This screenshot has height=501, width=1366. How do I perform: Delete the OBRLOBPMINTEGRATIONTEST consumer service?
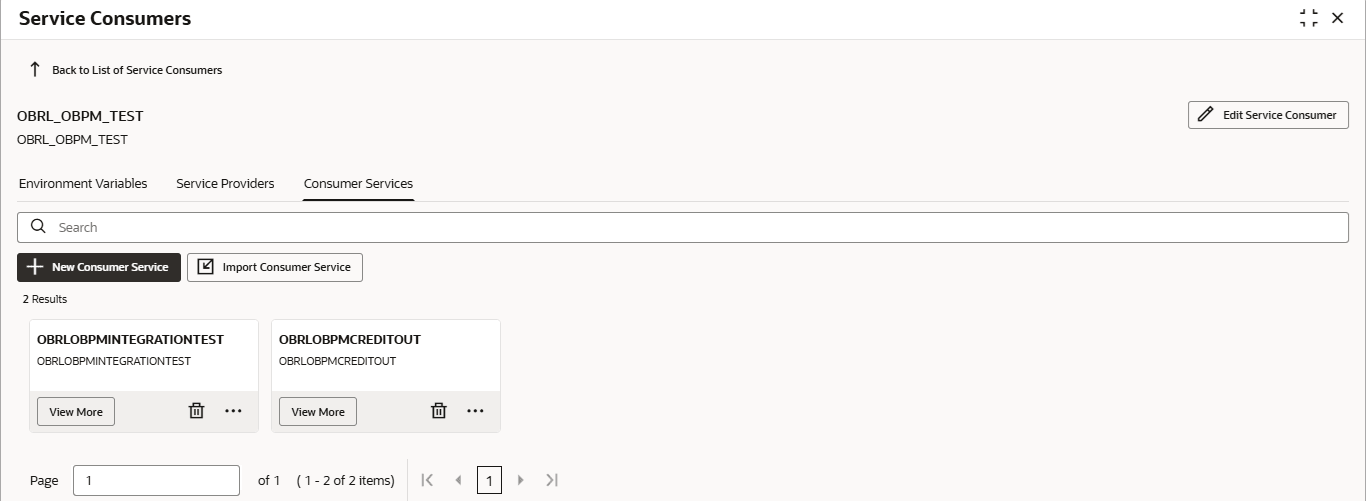(197, 411)
